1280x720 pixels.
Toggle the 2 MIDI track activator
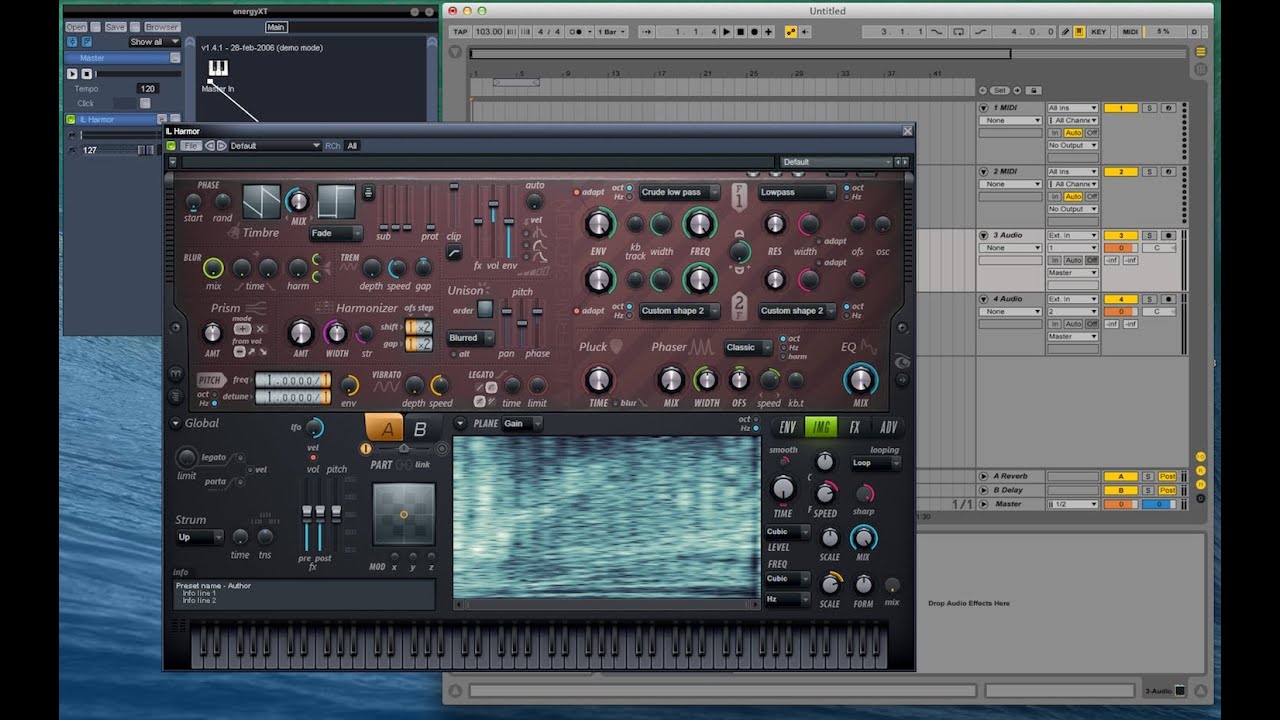point(1121,172)
